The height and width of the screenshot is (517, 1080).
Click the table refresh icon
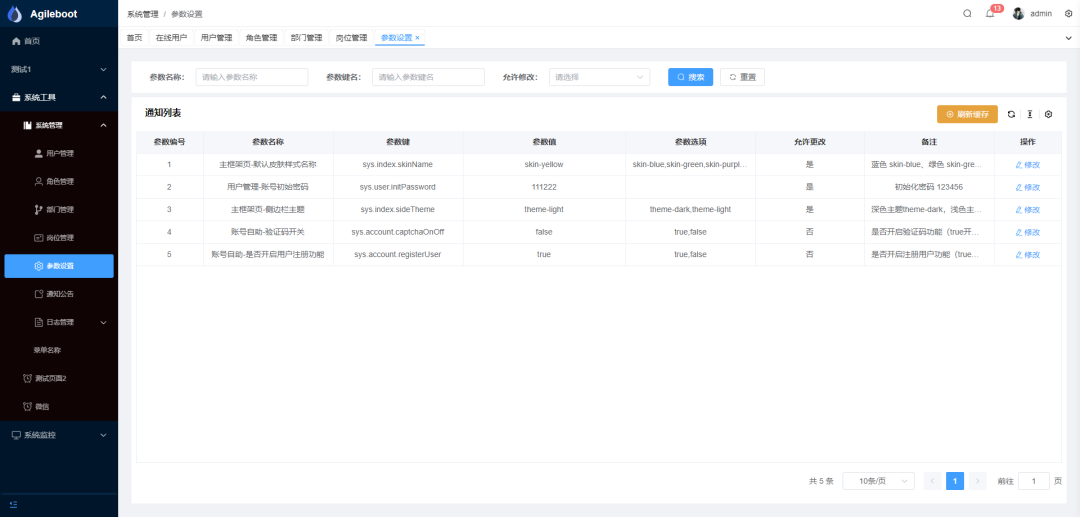click(x=1011, y=115)
